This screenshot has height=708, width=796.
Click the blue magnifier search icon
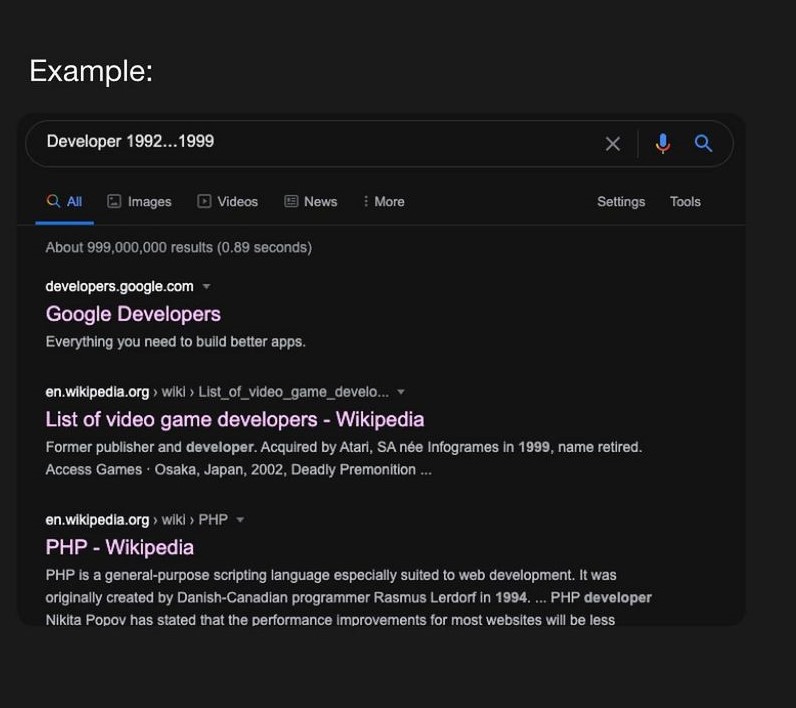click(703, 144)
